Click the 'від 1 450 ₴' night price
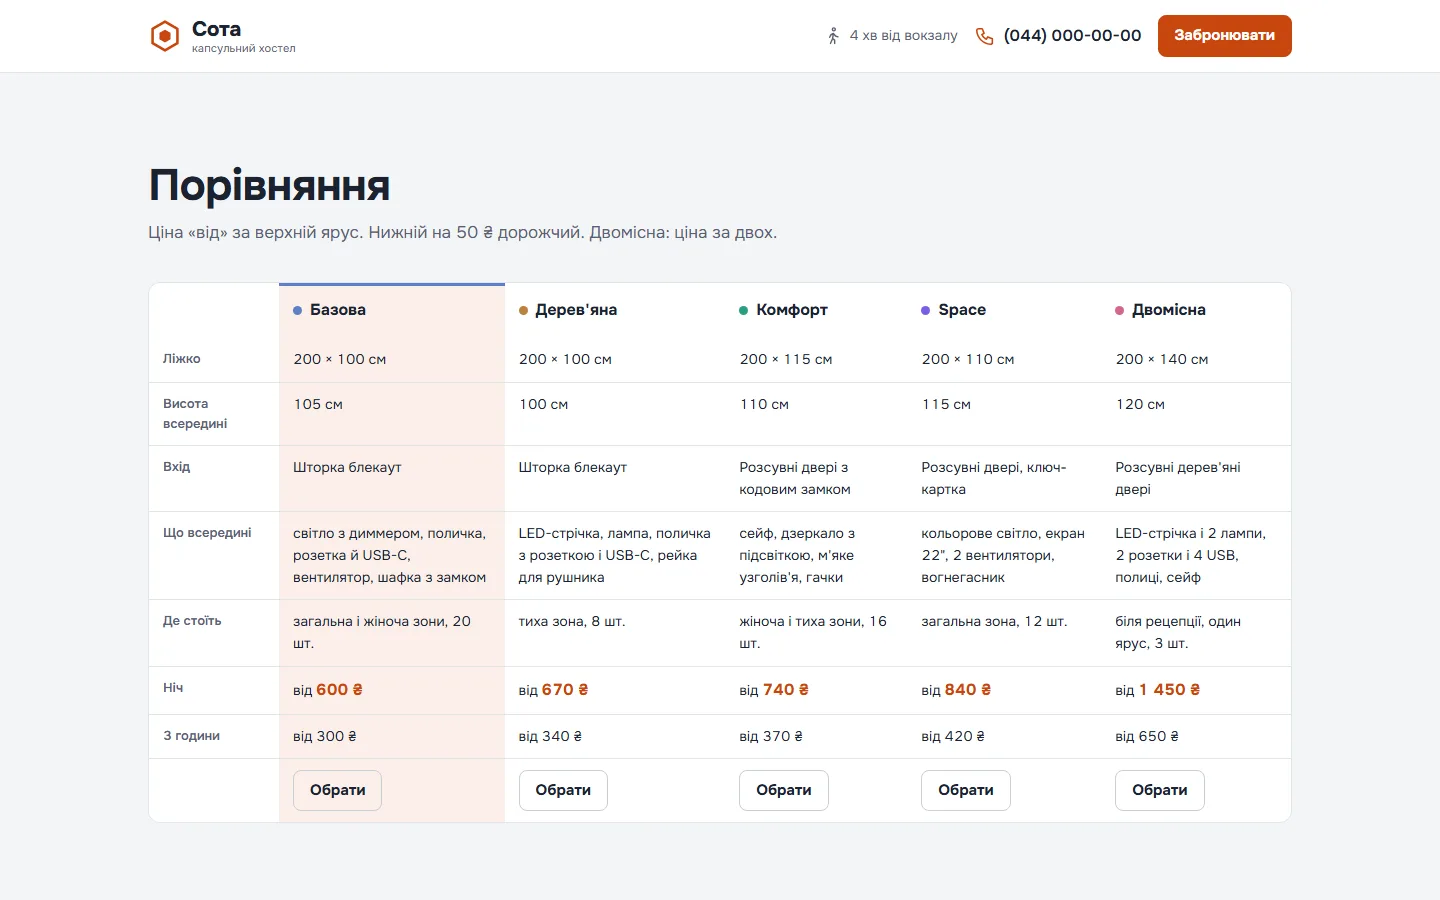 (x=1158, y=690)
